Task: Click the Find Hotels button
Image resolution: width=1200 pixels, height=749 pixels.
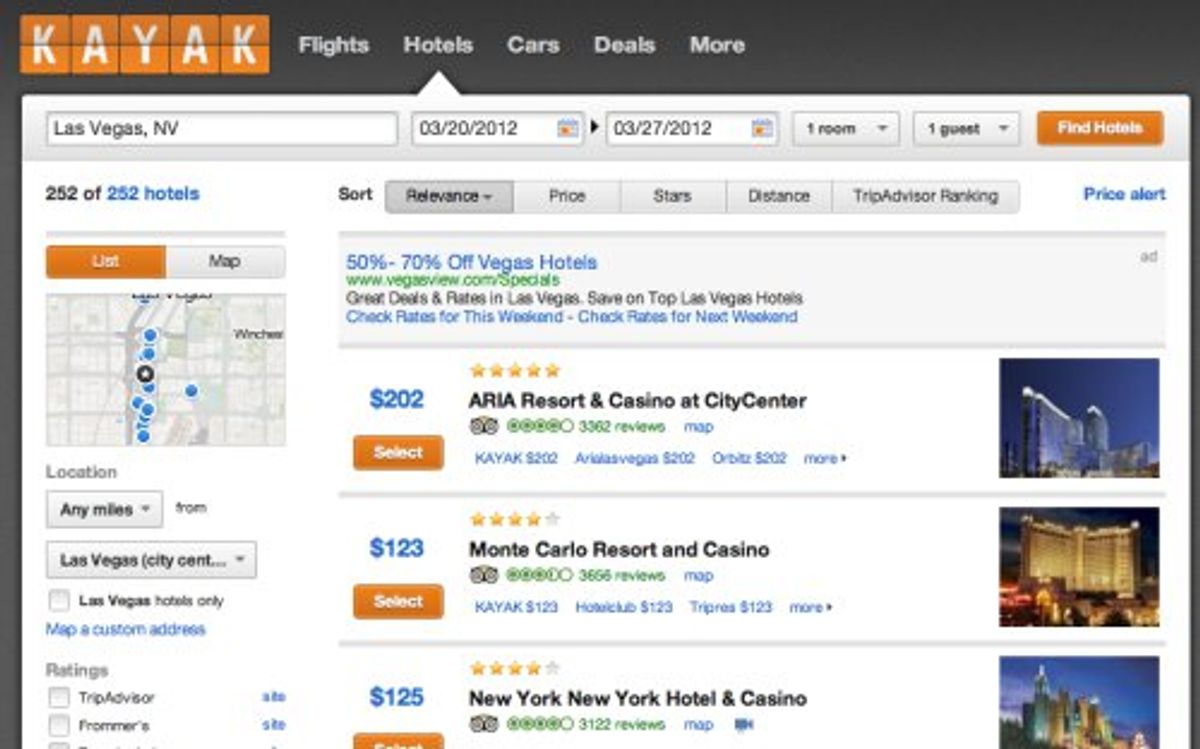Action: tap(1098, 128)
